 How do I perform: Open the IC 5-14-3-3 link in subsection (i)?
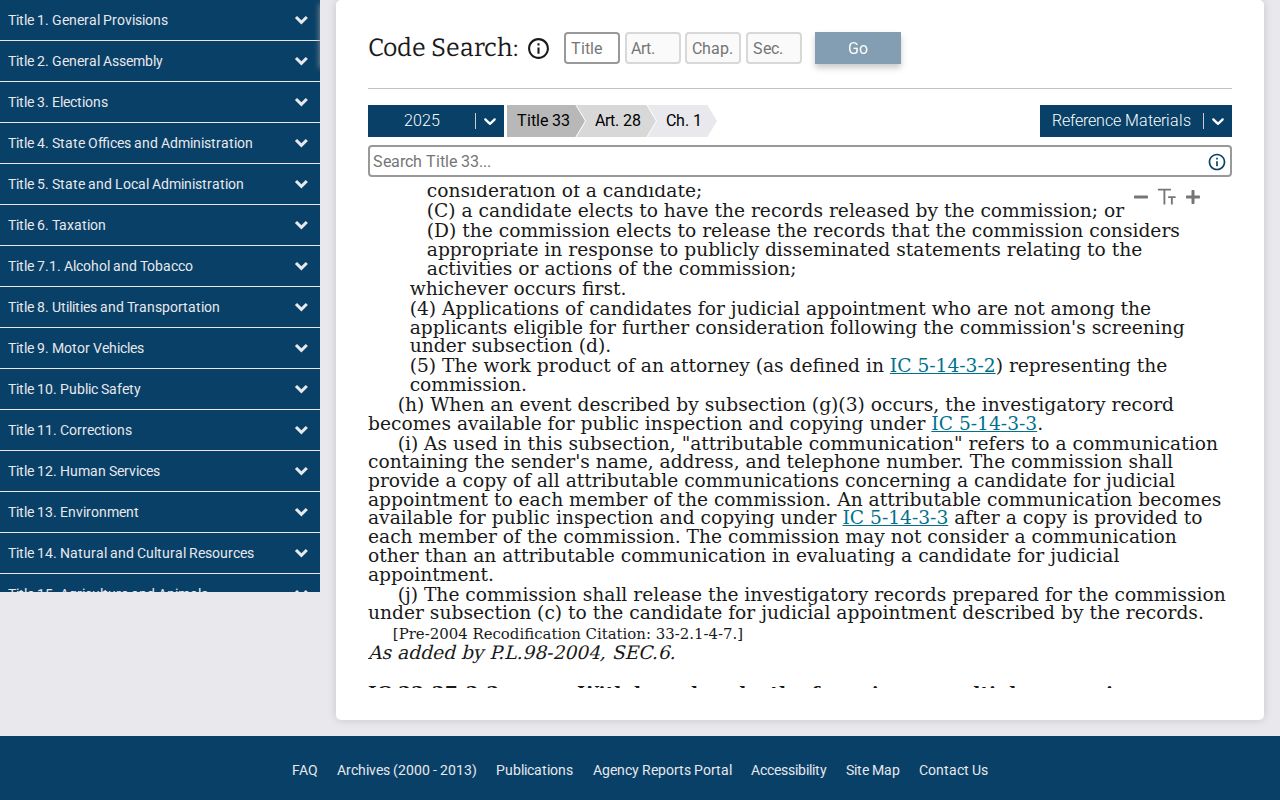[x=895, y=518]
